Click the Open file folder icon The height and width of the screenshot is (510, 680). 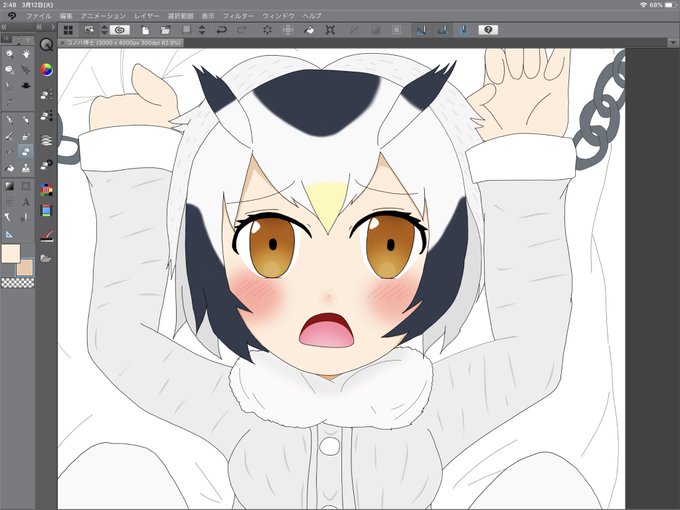tap(165, 30)
